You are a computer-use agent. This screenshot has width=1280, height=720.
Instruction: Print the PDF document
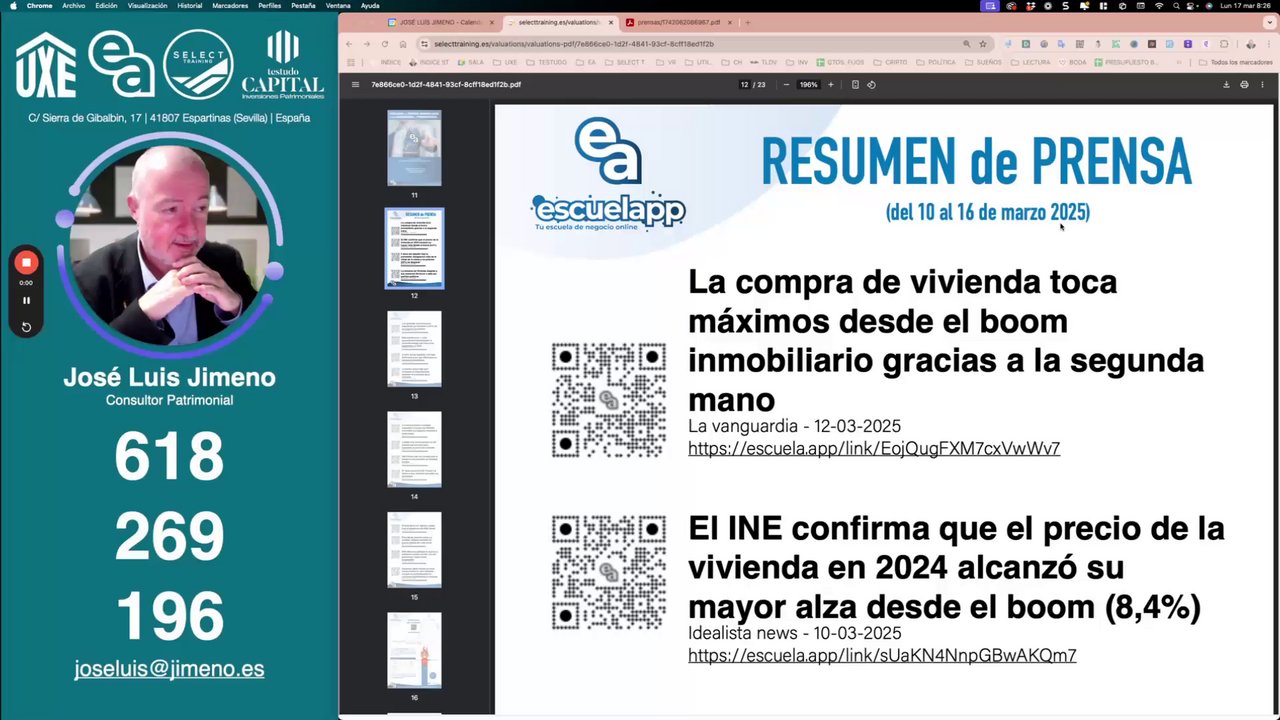point(1244,85)
